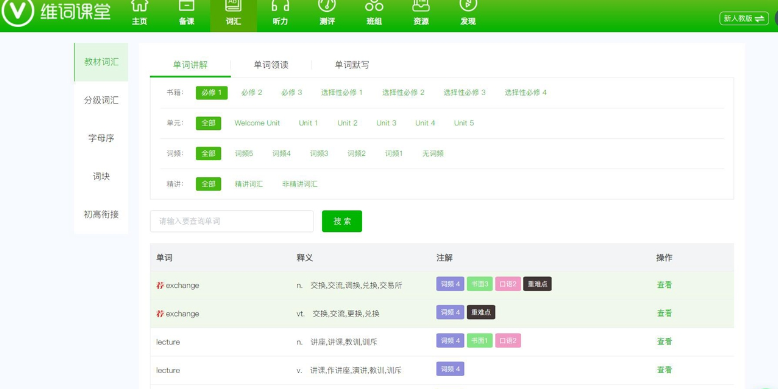778x389 pixels.
Task: Click the green 搜索 button
Action: click(x=342, y=221)
